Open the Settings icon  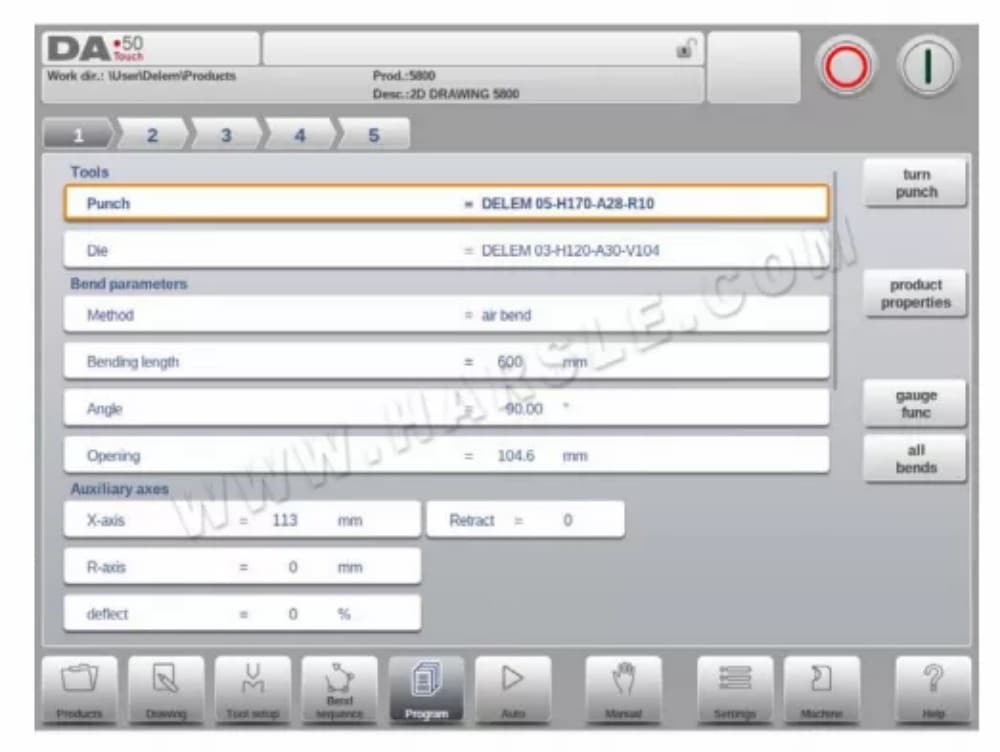pyautogui.click(x=735, y=690)
